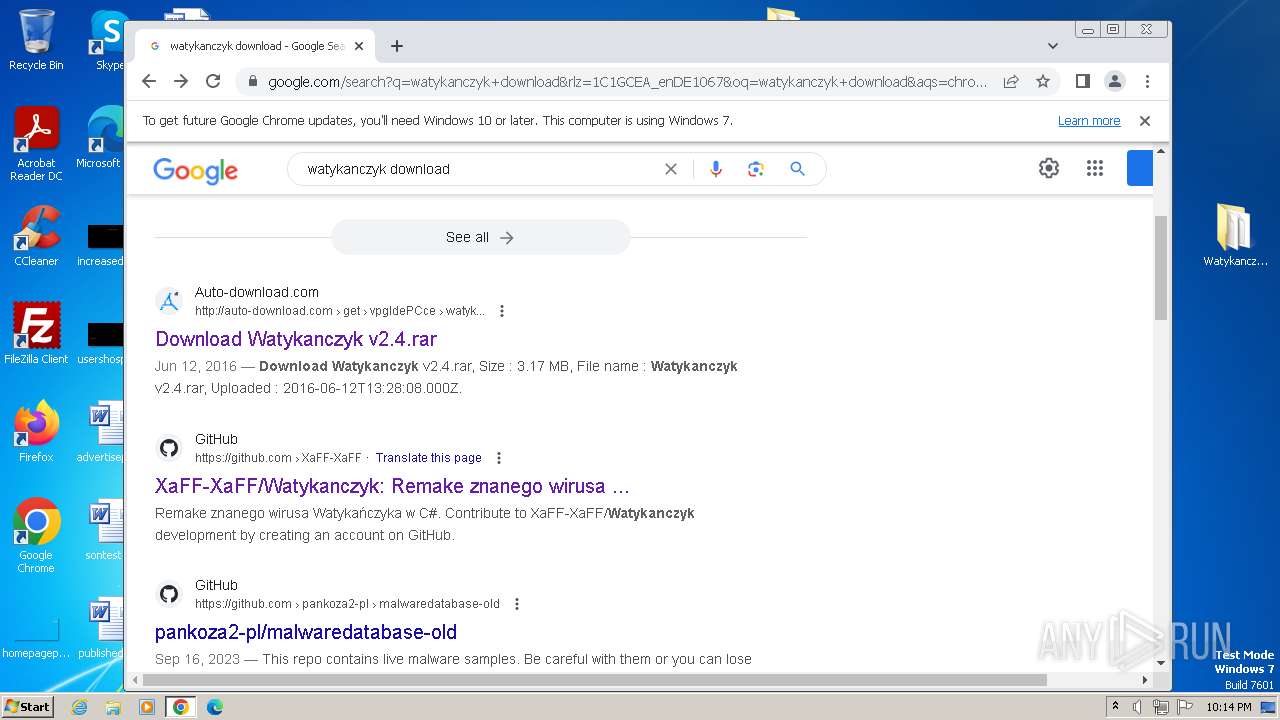The height and width of the screenshot is (720, 1280).
Task: Launch CCleaner desktop shortcut
Action: tap(36, 236)
